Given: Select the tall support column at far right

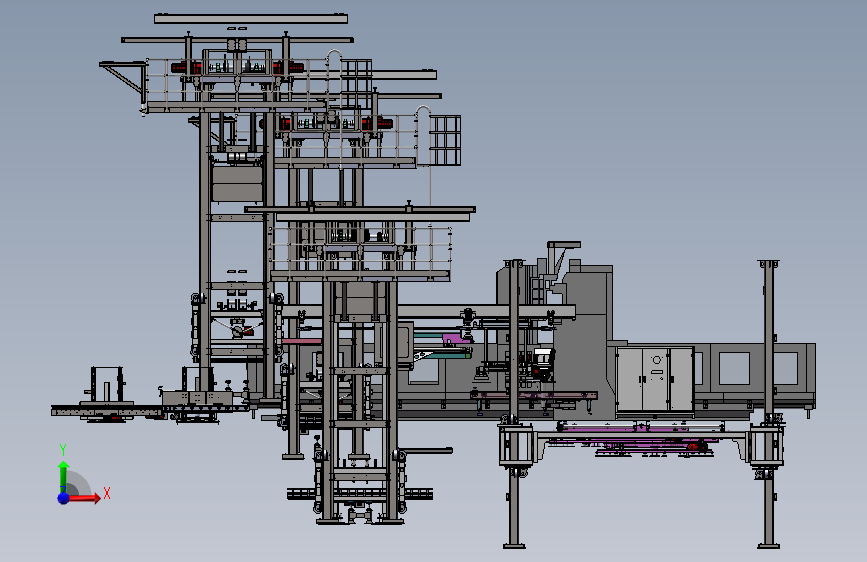Looking at the screenshot, I should coord(769,404).
